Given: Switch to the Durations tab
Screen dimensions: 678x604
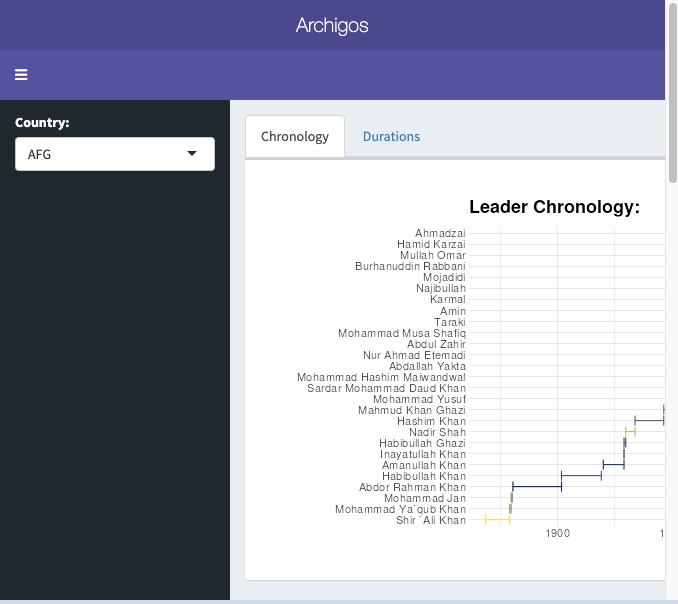Looking at the screenshot, I should [x=391, y=137].
